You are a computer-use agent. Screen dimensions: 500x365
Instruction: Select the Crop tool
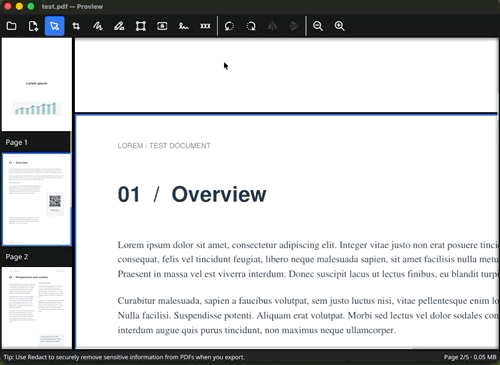(x=76, y=26)
